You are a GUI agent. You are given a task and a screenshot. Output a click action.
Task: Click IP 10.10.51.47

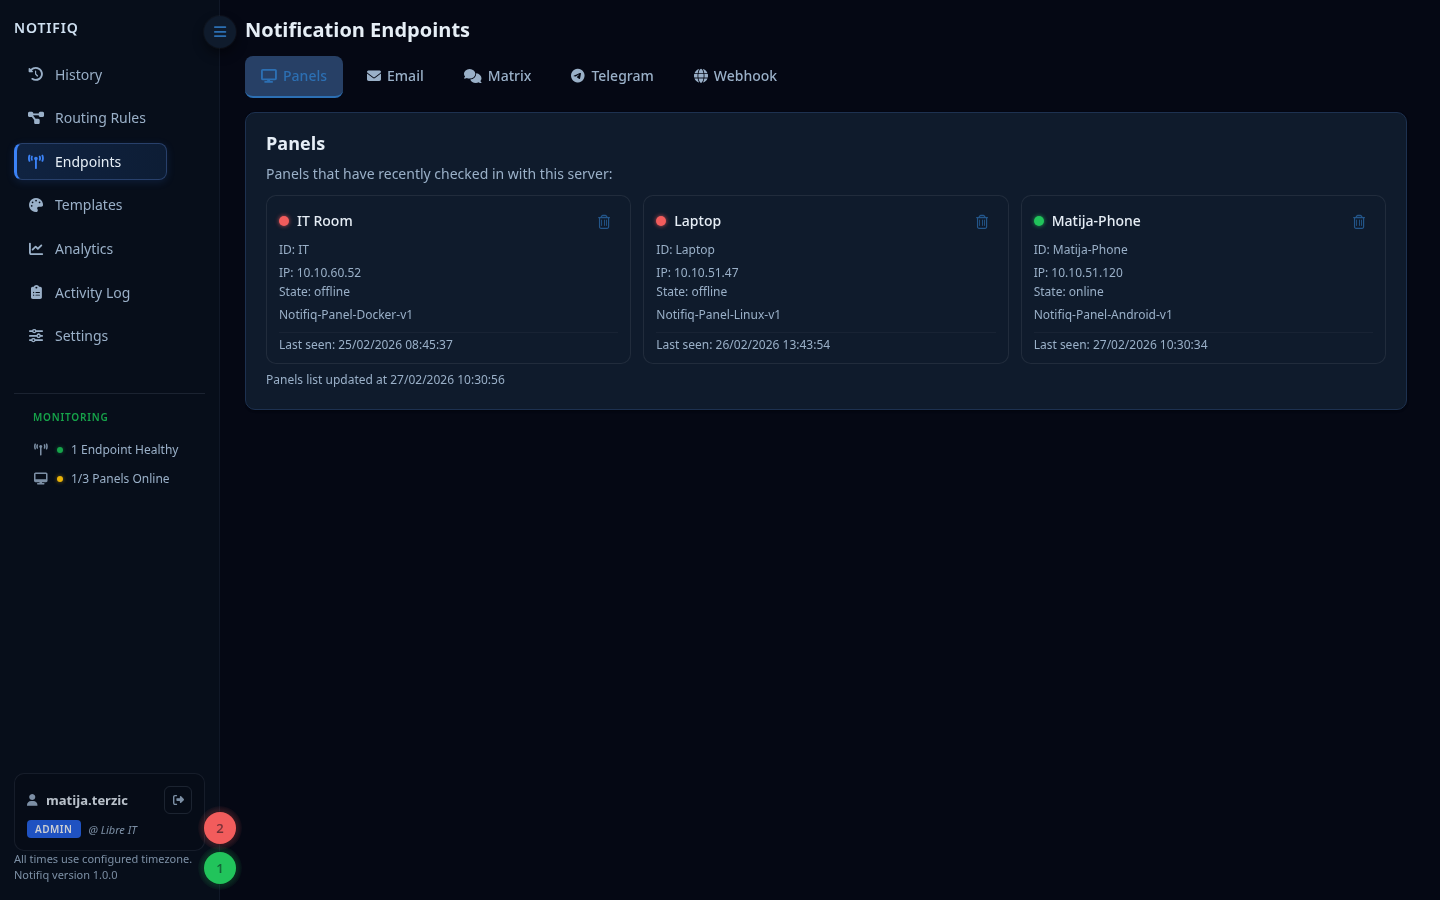[697, 272]
